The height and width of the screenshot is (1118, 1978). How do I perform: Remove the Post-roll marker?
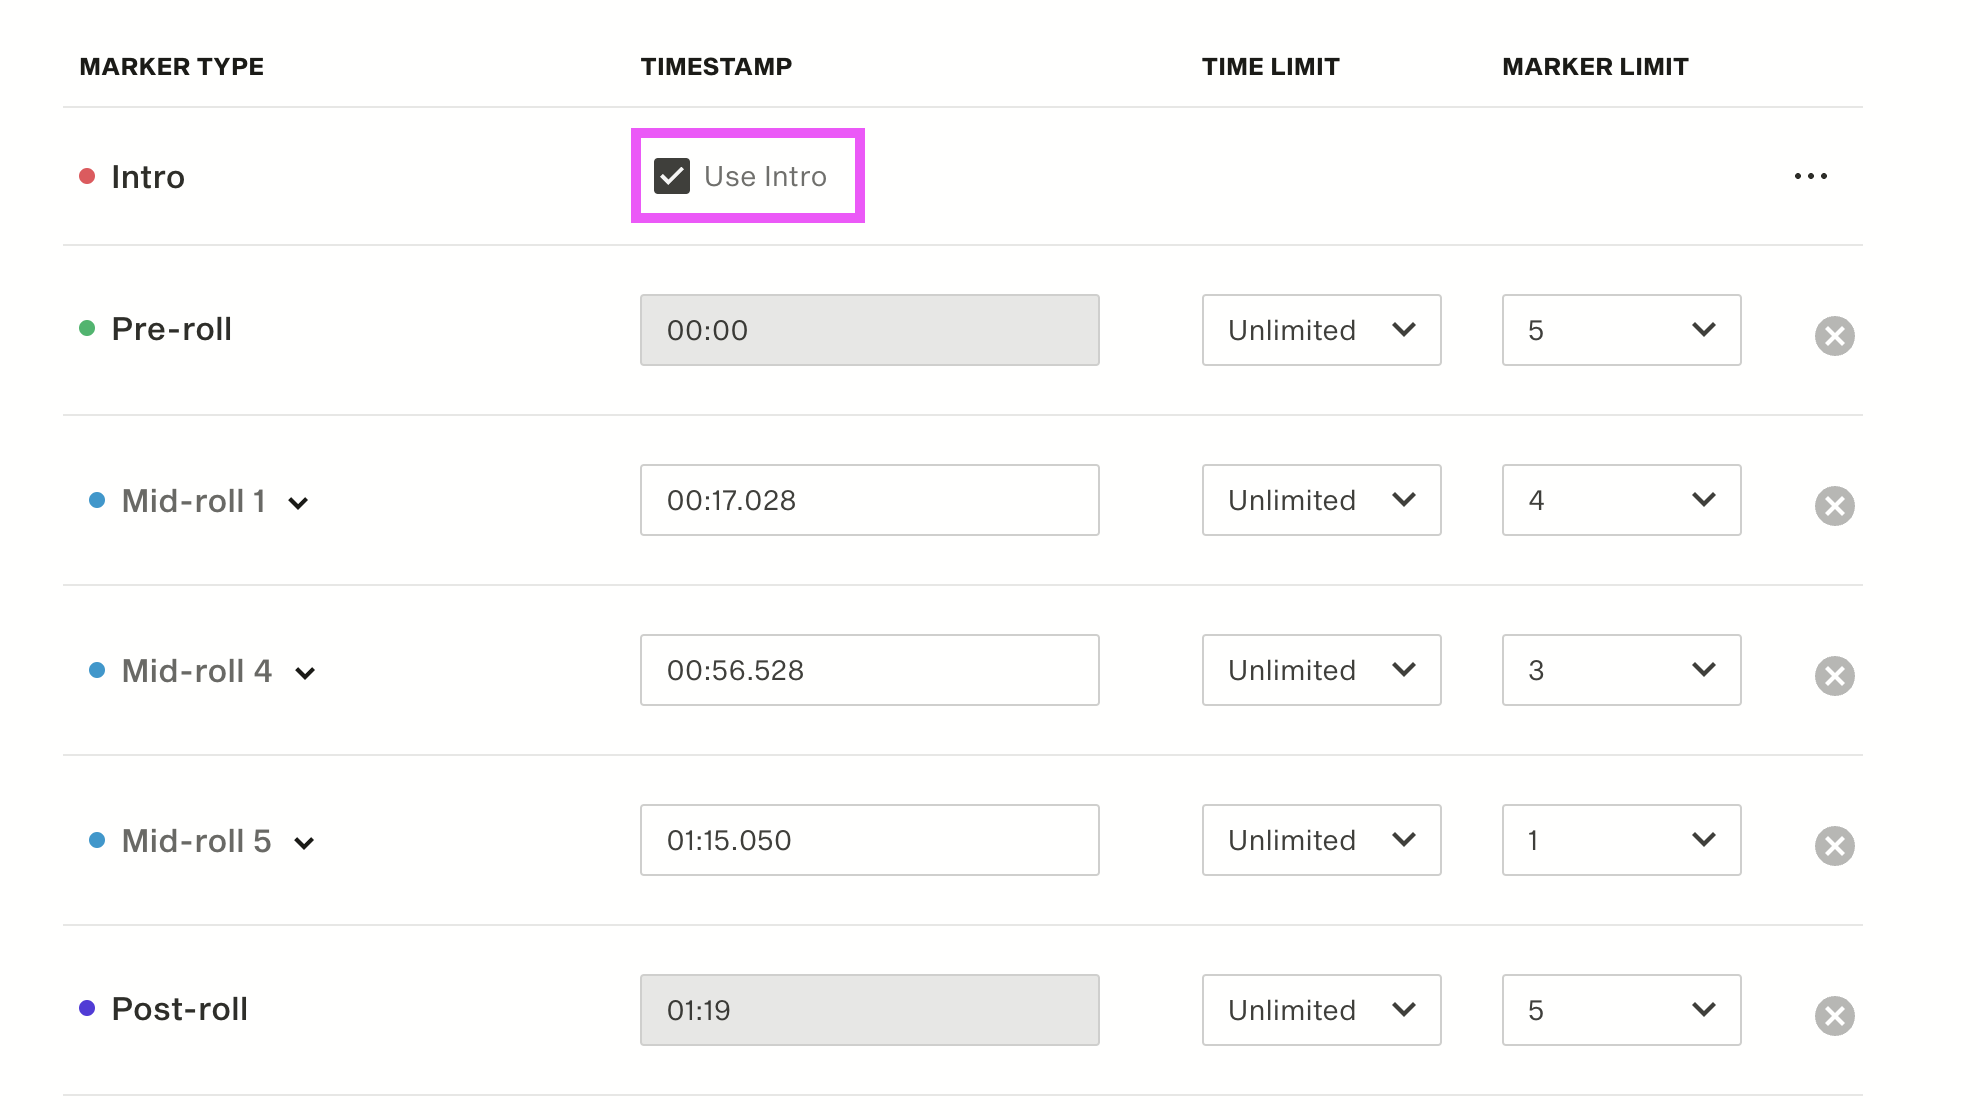pyautogui.click(x=1834, y=1016)
